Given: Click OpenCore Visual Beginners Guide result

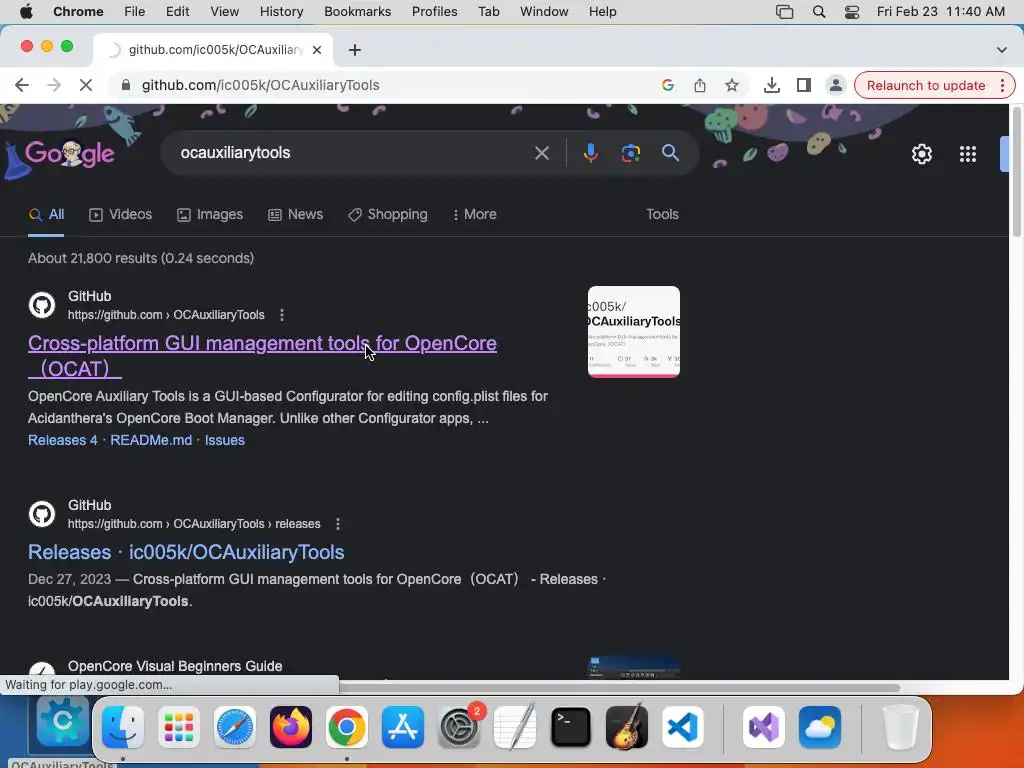Looking at the screenshot, I should click(175, 666).
